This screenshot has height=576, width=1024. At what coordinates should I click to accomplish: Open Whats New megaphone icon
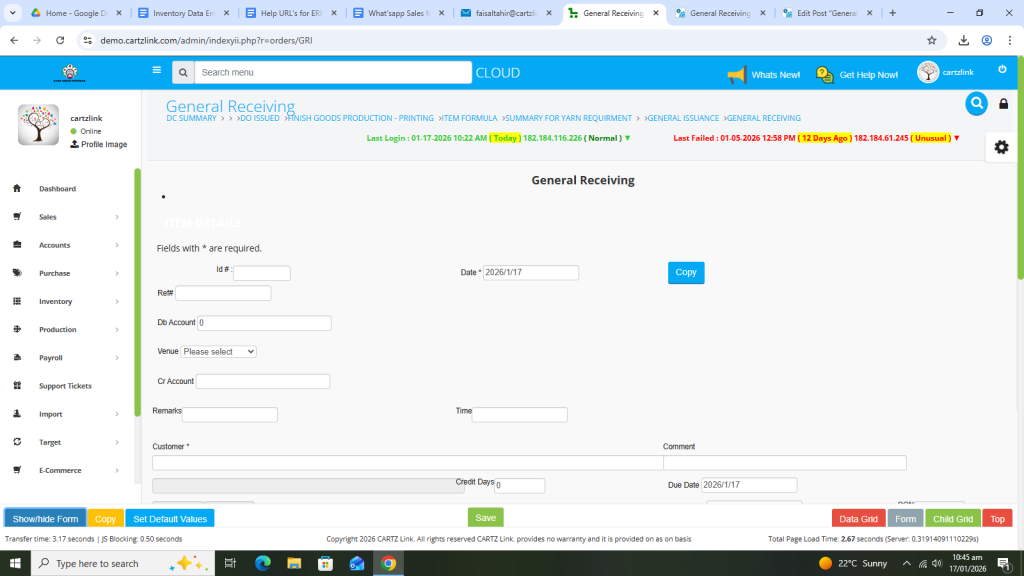point(737,75)
